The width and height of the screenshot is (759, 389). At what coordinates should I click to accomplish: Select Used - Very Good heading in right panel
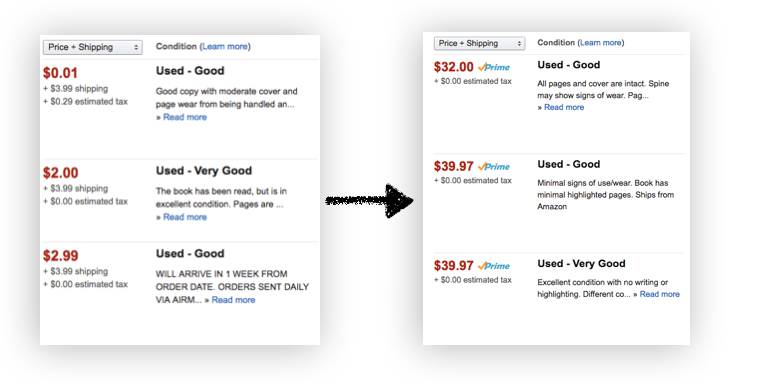(x=581, y=264)
